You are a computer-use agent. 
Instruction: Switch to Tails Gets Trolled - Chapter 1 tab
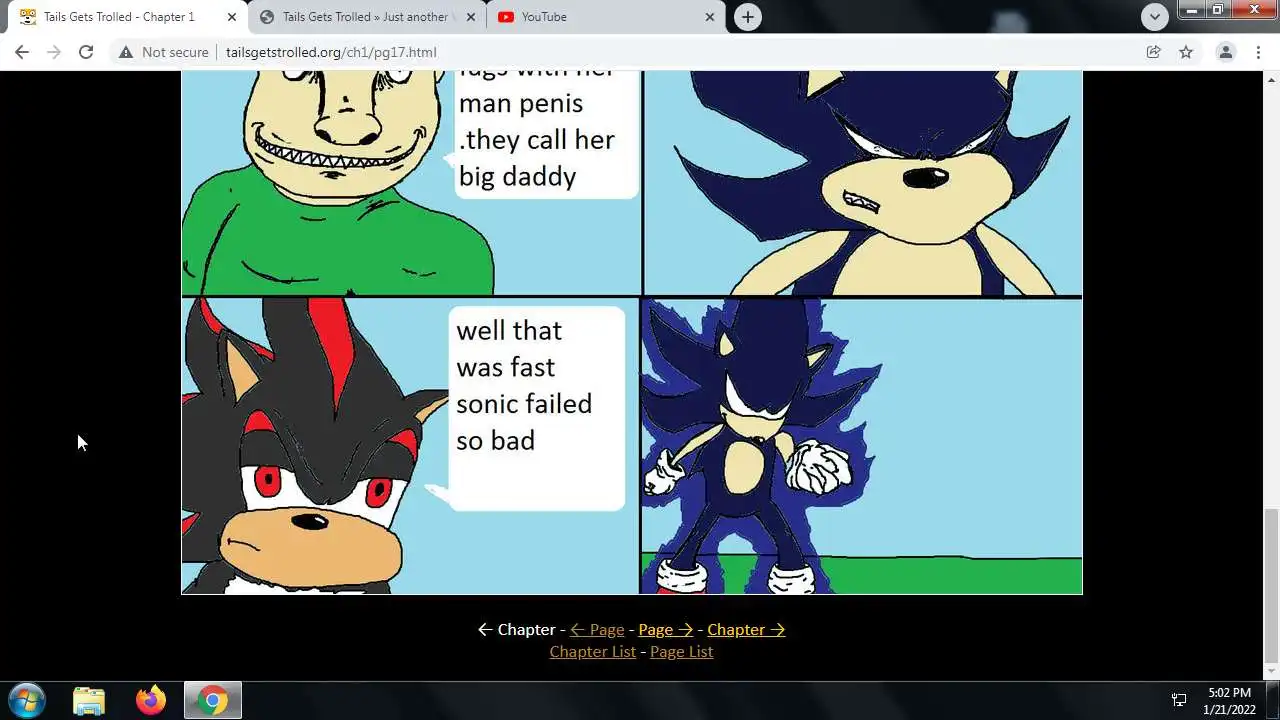[128, 17]
